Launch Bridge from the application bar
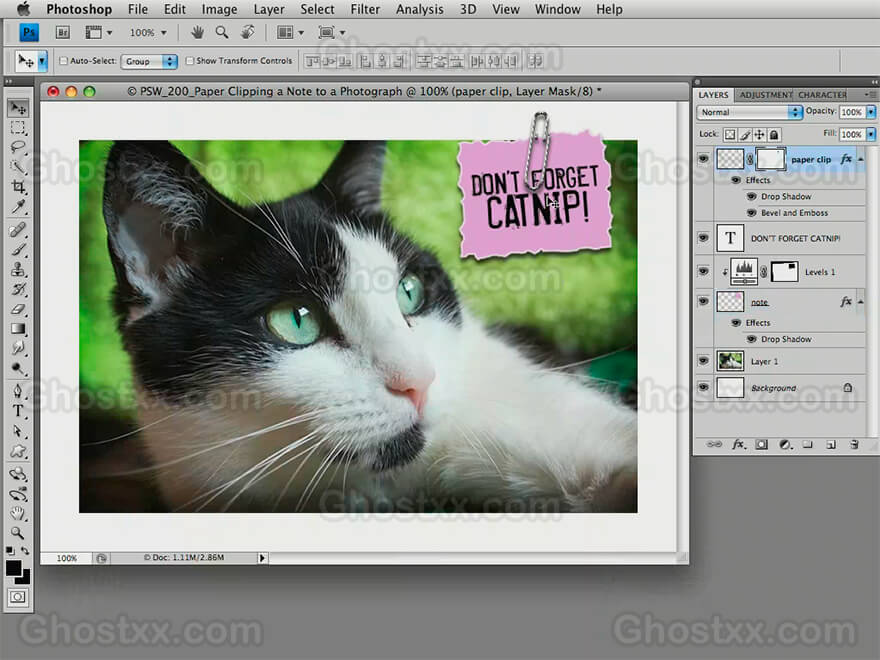This screenshot has height=660, width=880. click(x=63, y=33)
